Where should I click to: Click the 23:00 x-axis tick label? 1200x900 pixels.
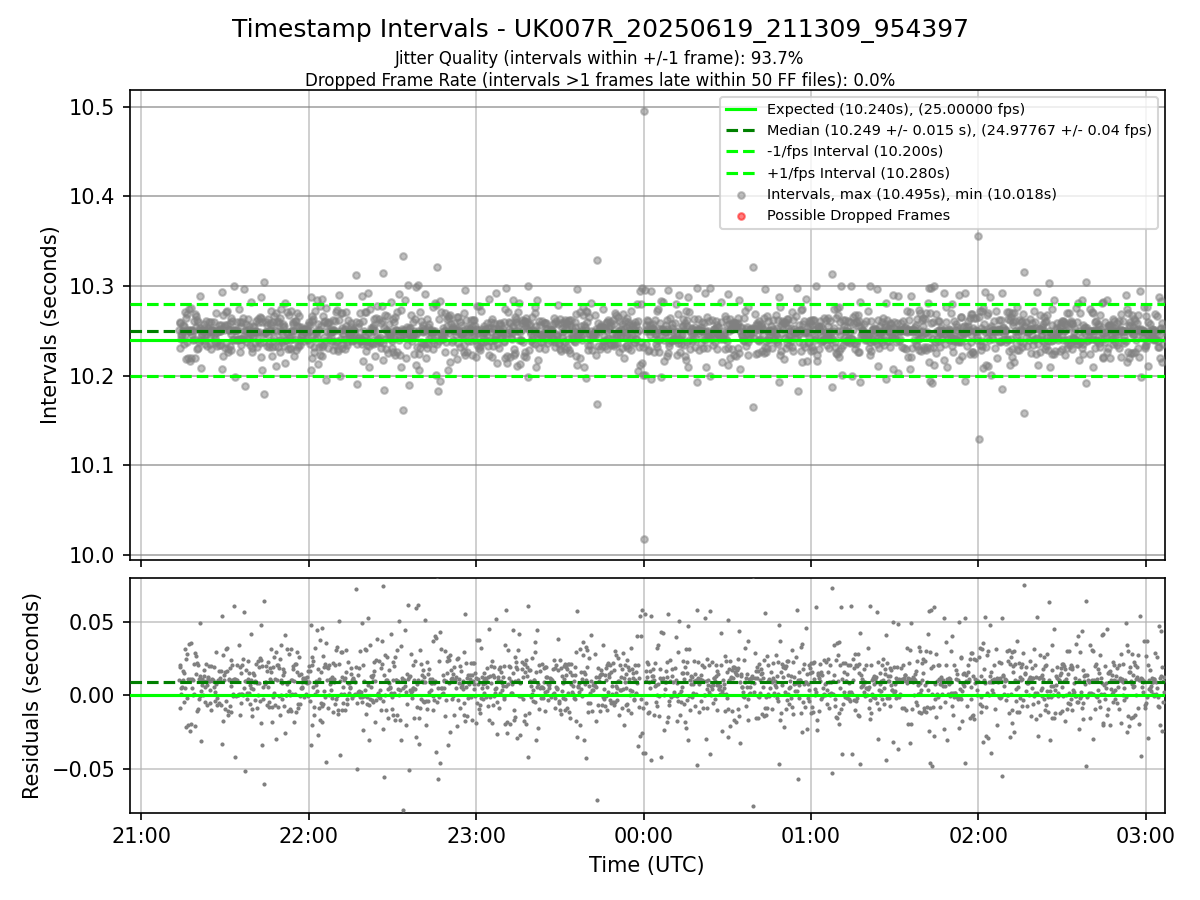pos(476,833)
